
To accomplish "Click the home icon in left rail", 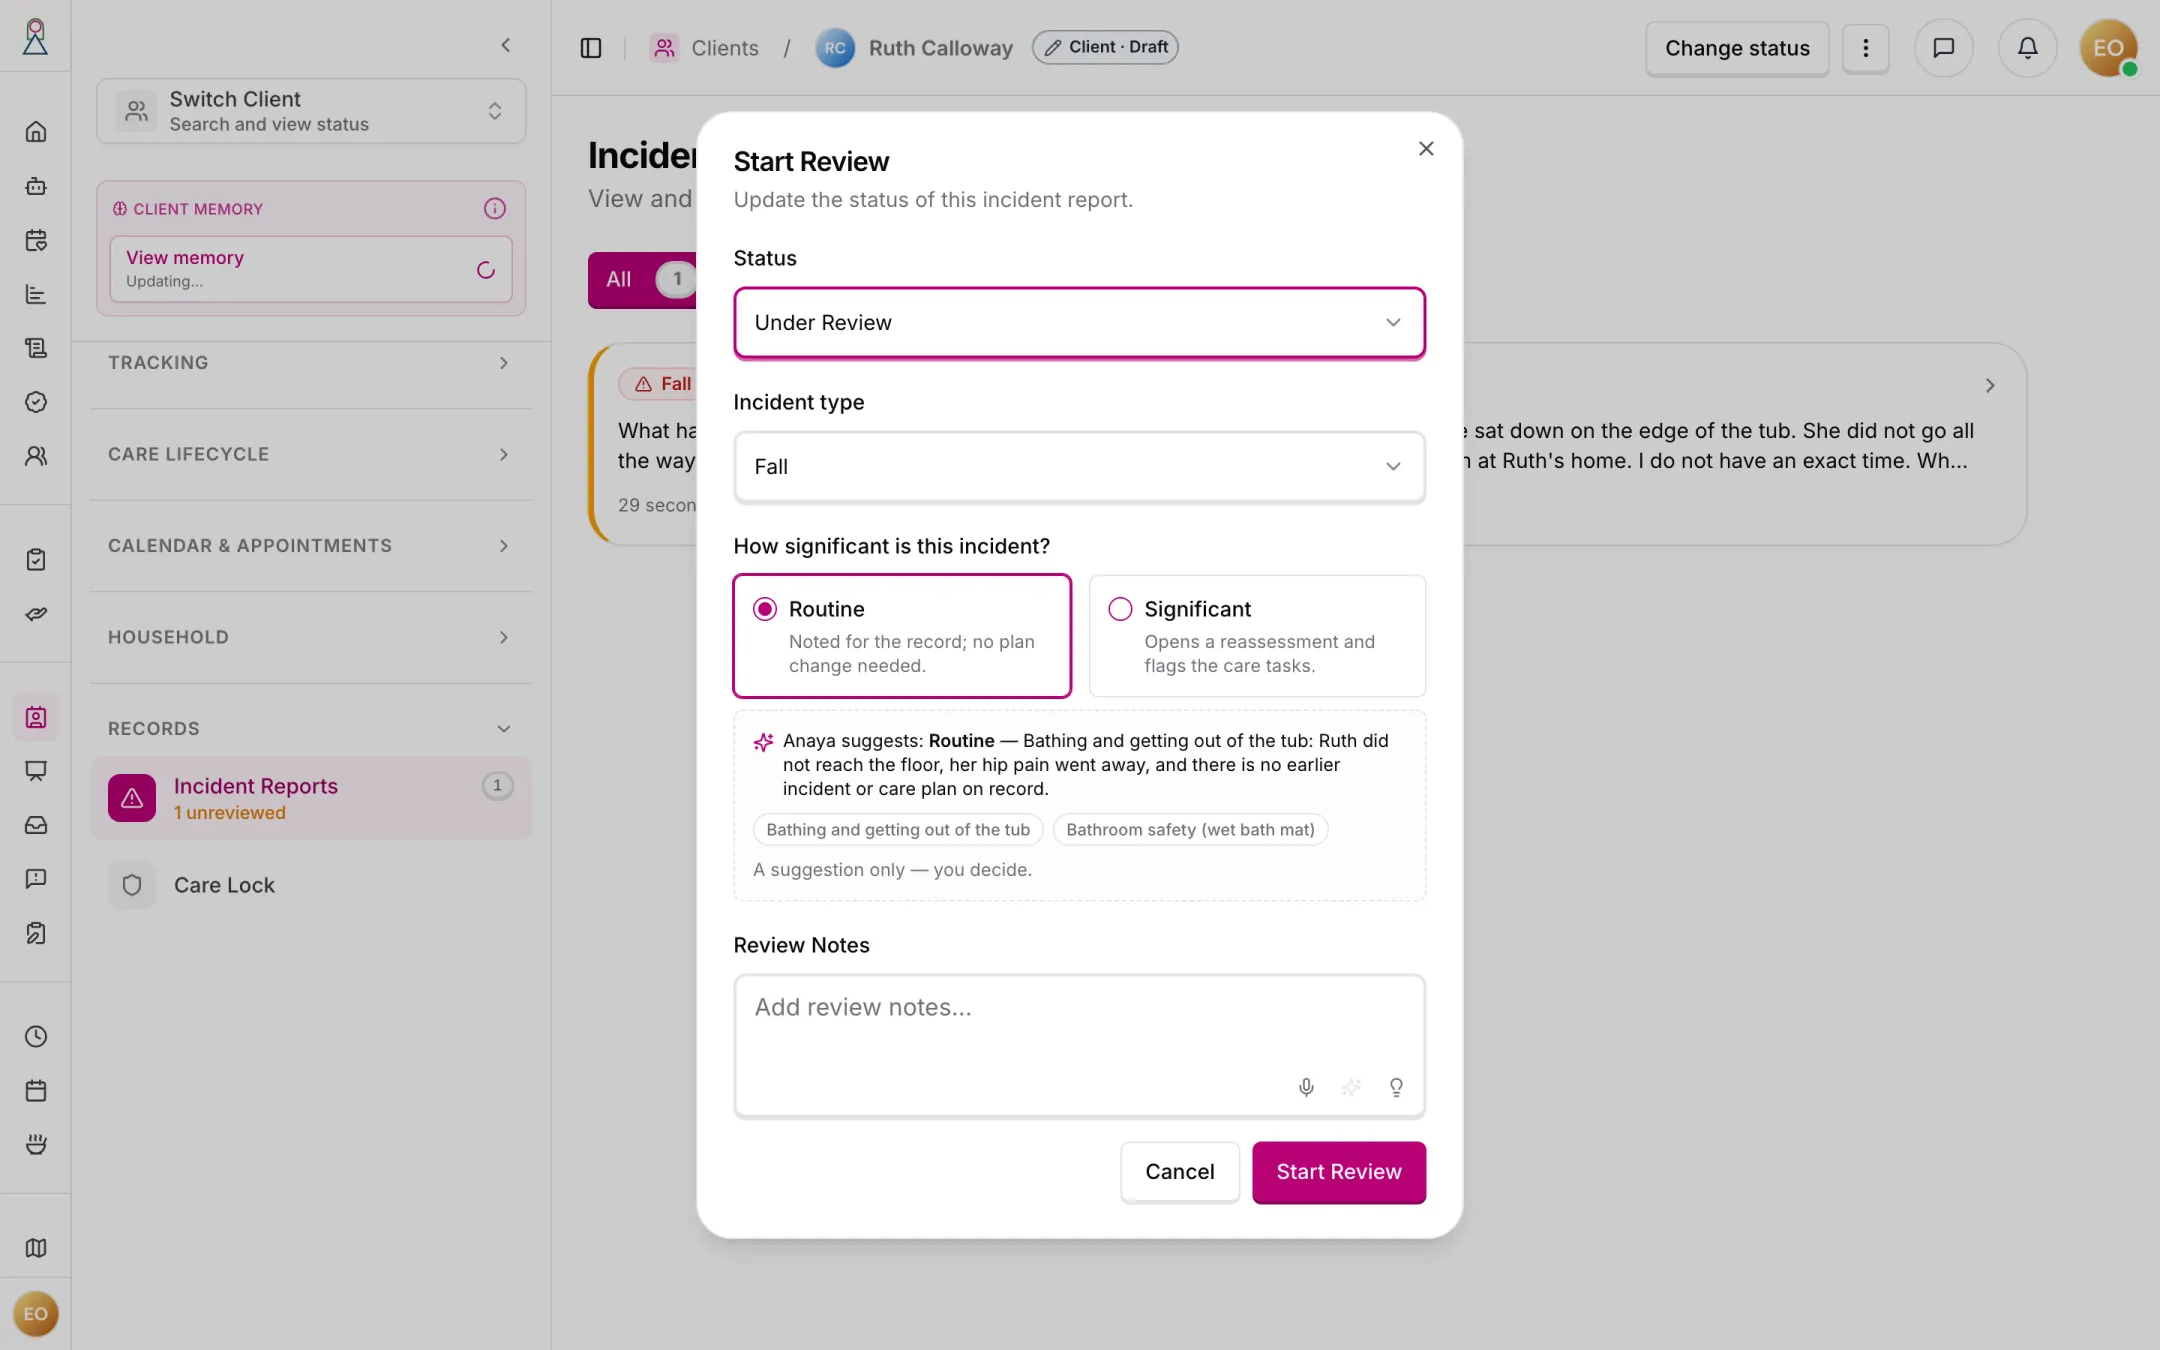I will click(x=36, y=132).
